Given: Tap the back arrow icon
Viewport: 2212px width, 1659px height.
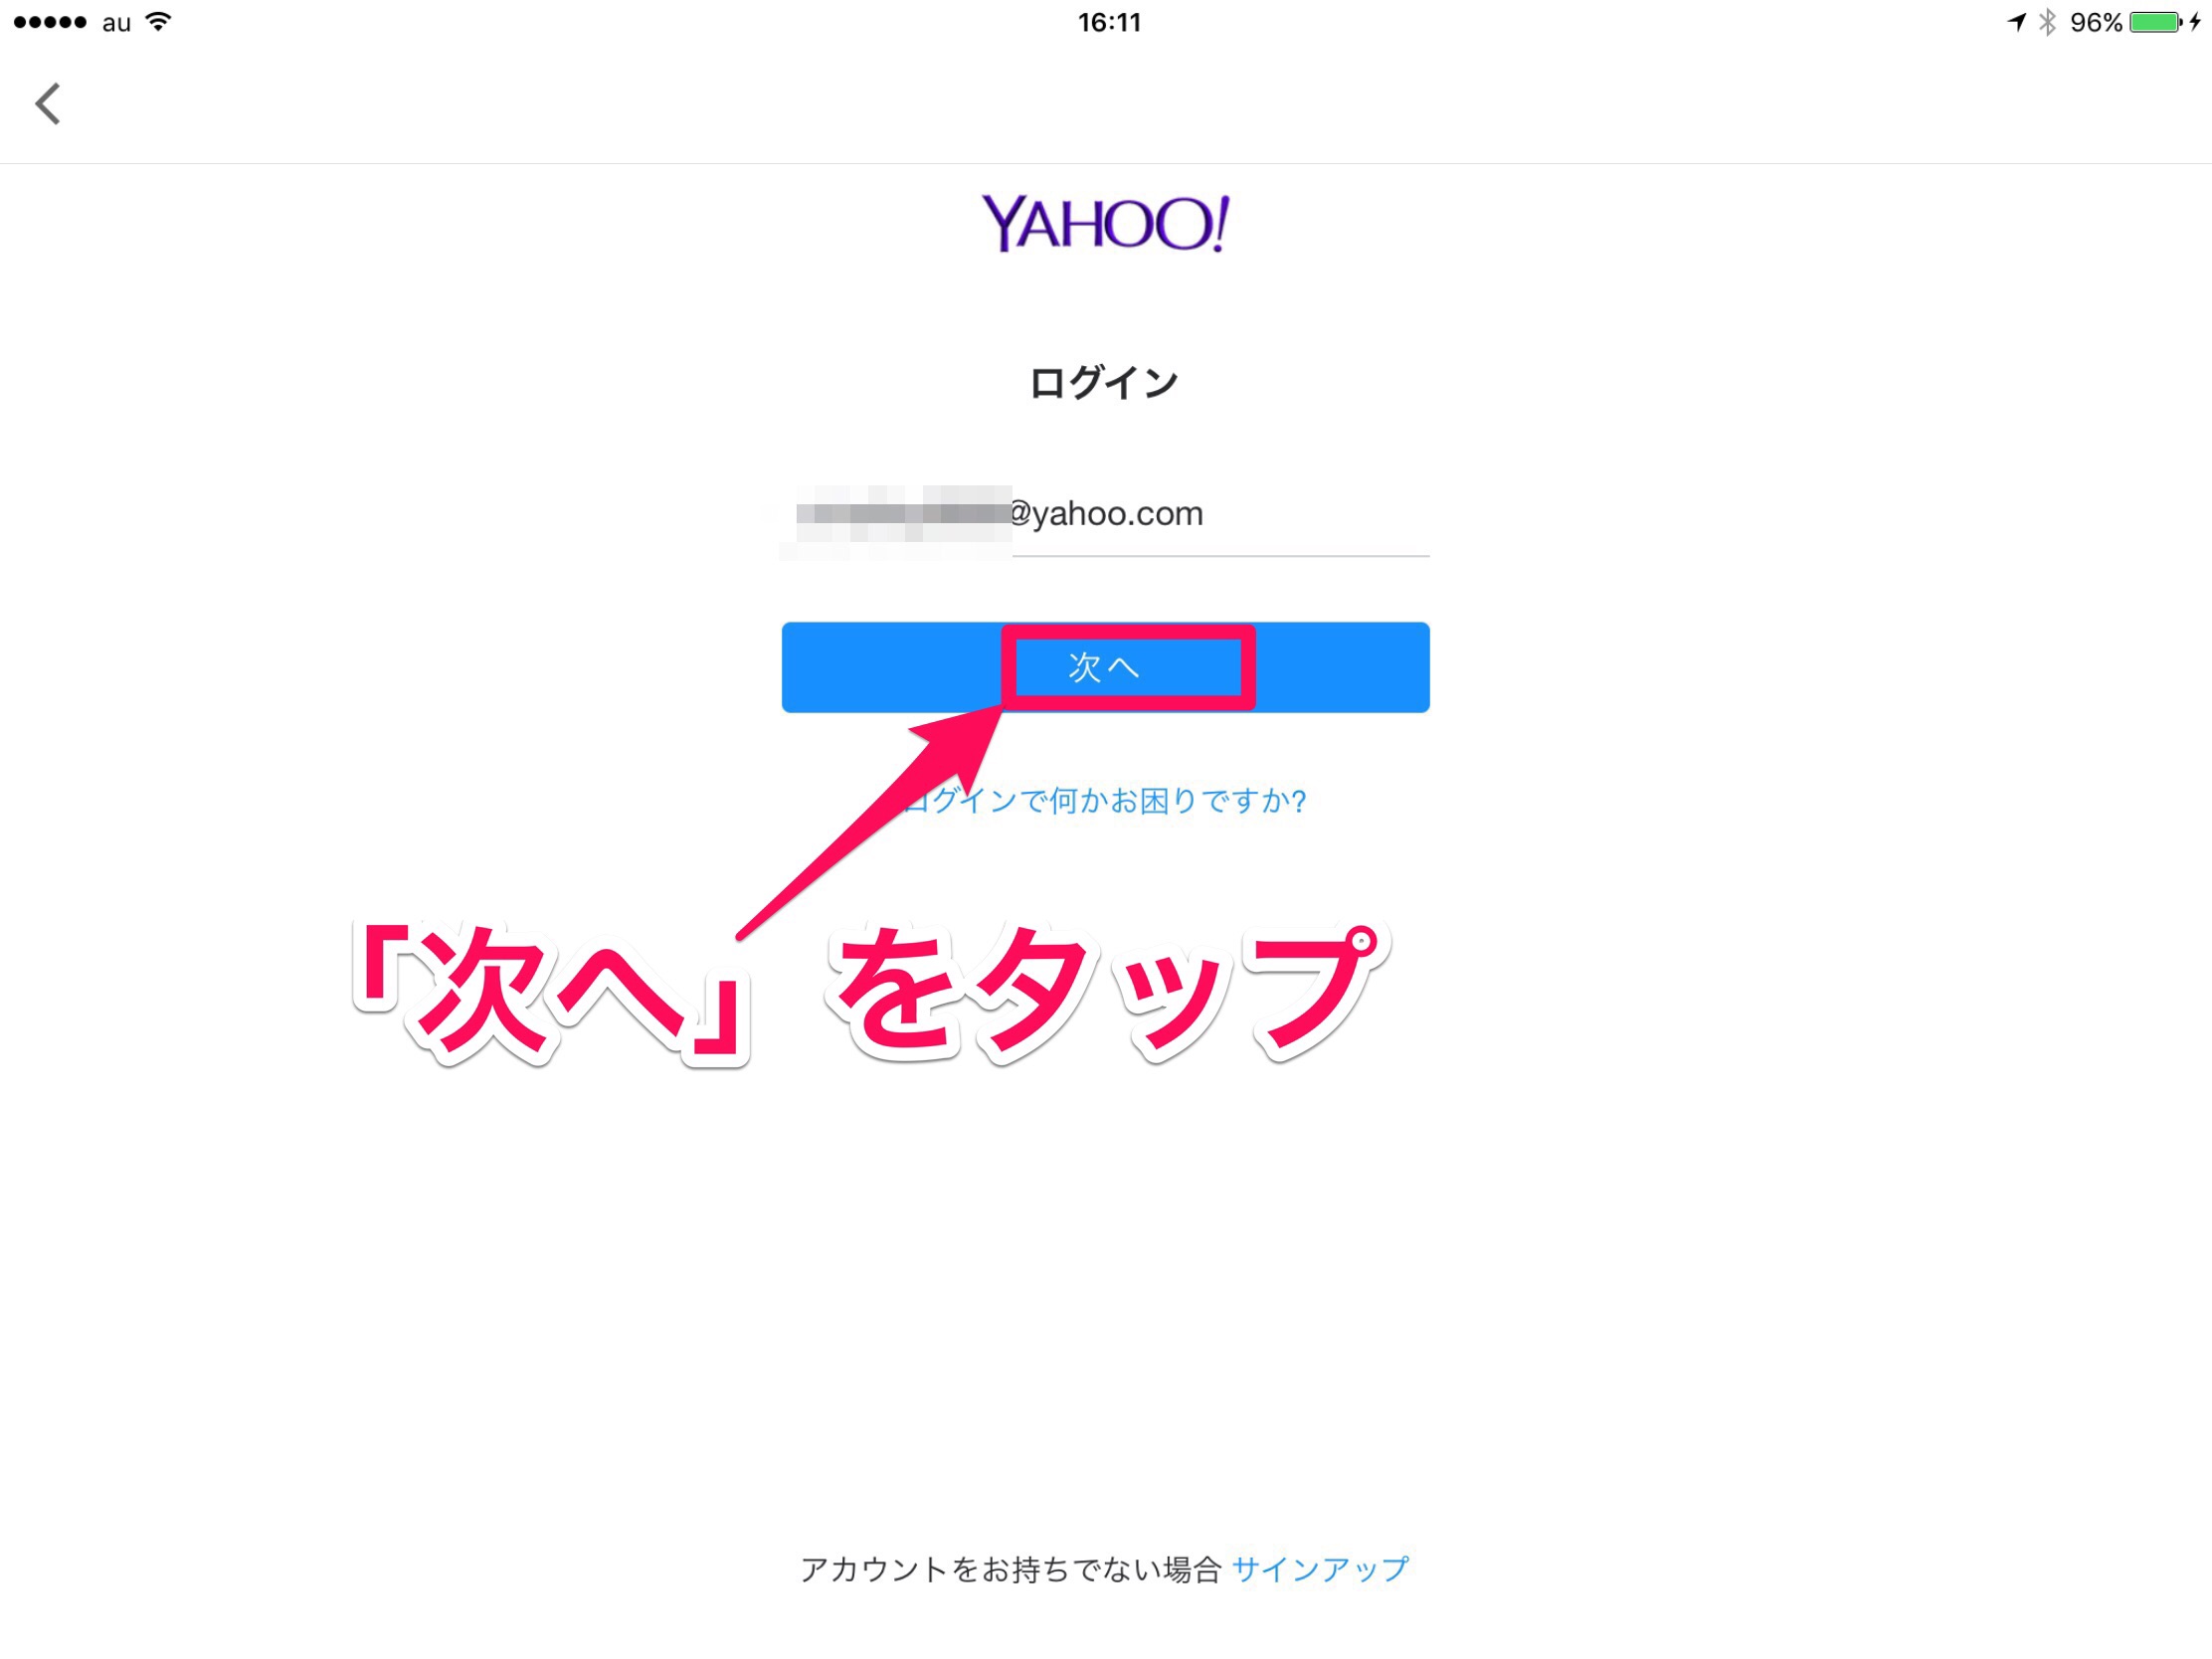Looking at the screenshot, I should point(47,103).
